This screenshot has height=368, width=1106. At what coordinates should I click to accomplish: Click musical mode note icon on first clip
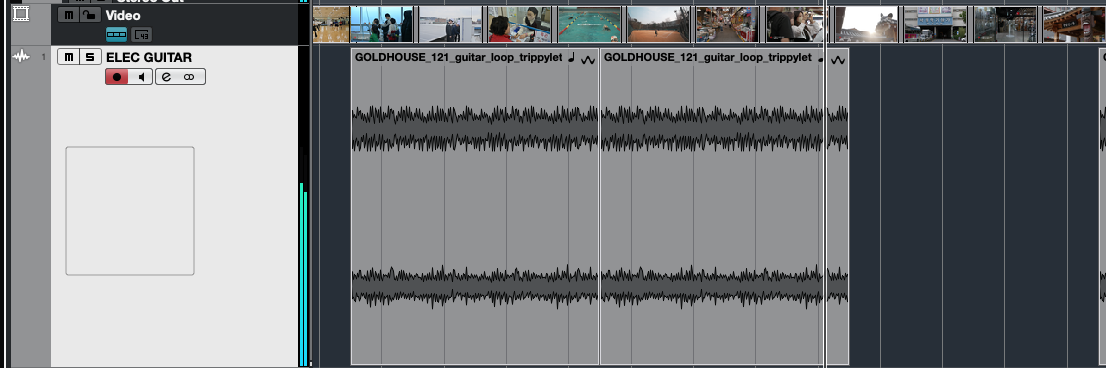(572, 58)
